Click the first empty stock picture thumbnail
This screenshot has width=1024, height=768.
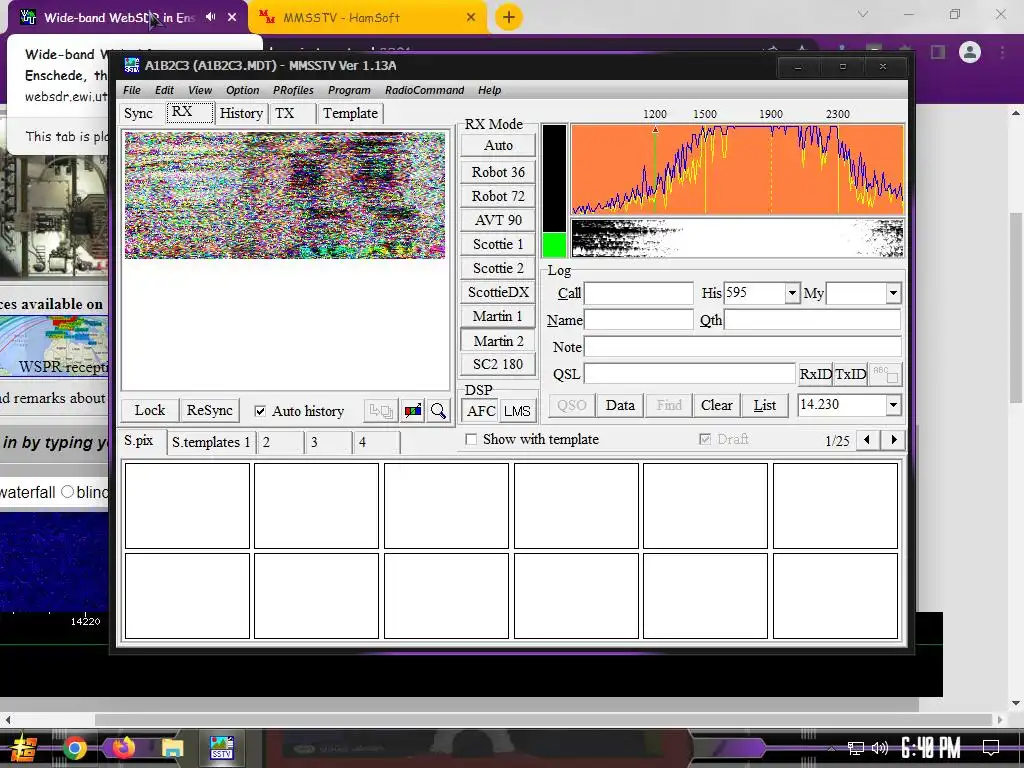coord(187,505)
